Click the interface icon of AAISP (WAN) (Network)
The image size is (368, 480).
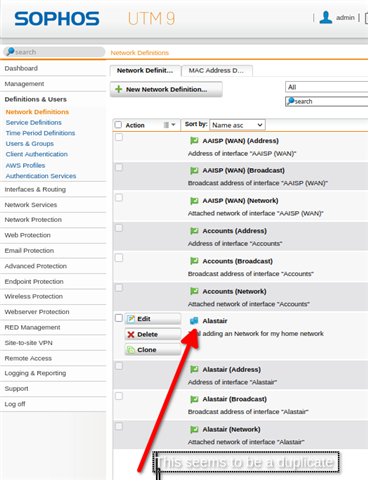click(x=194, y=201)
